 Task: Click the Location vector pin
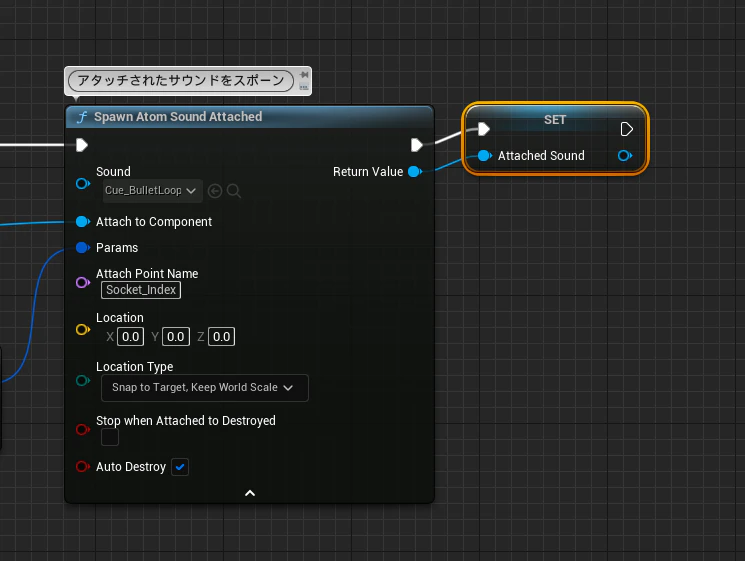click(83, 329)
